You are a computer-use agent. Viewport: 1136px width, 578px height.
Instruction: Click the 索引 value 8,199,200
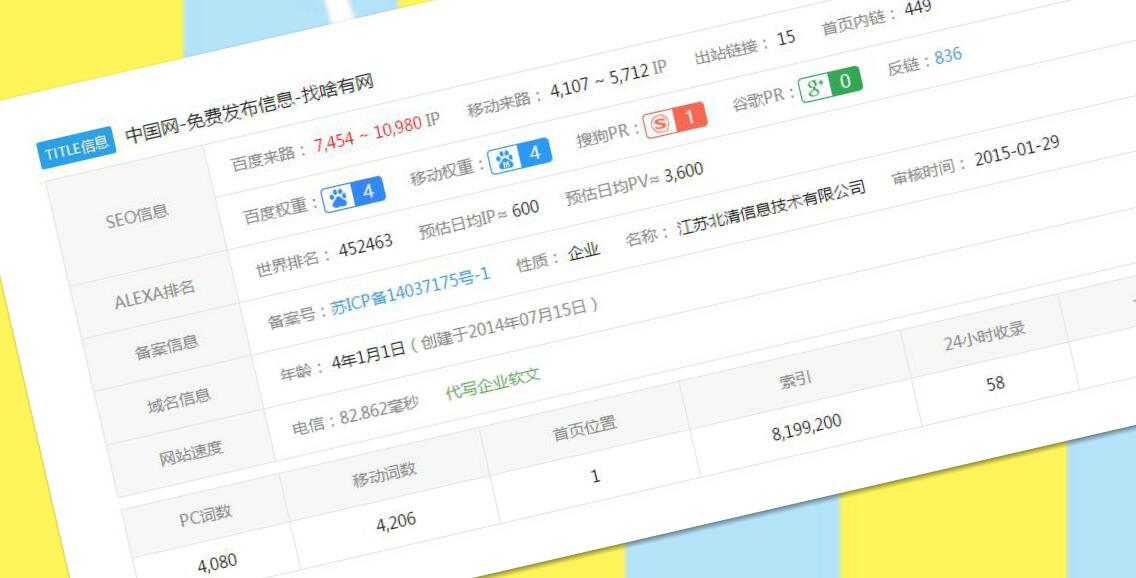pyautogui.click(x=807, y=429)
